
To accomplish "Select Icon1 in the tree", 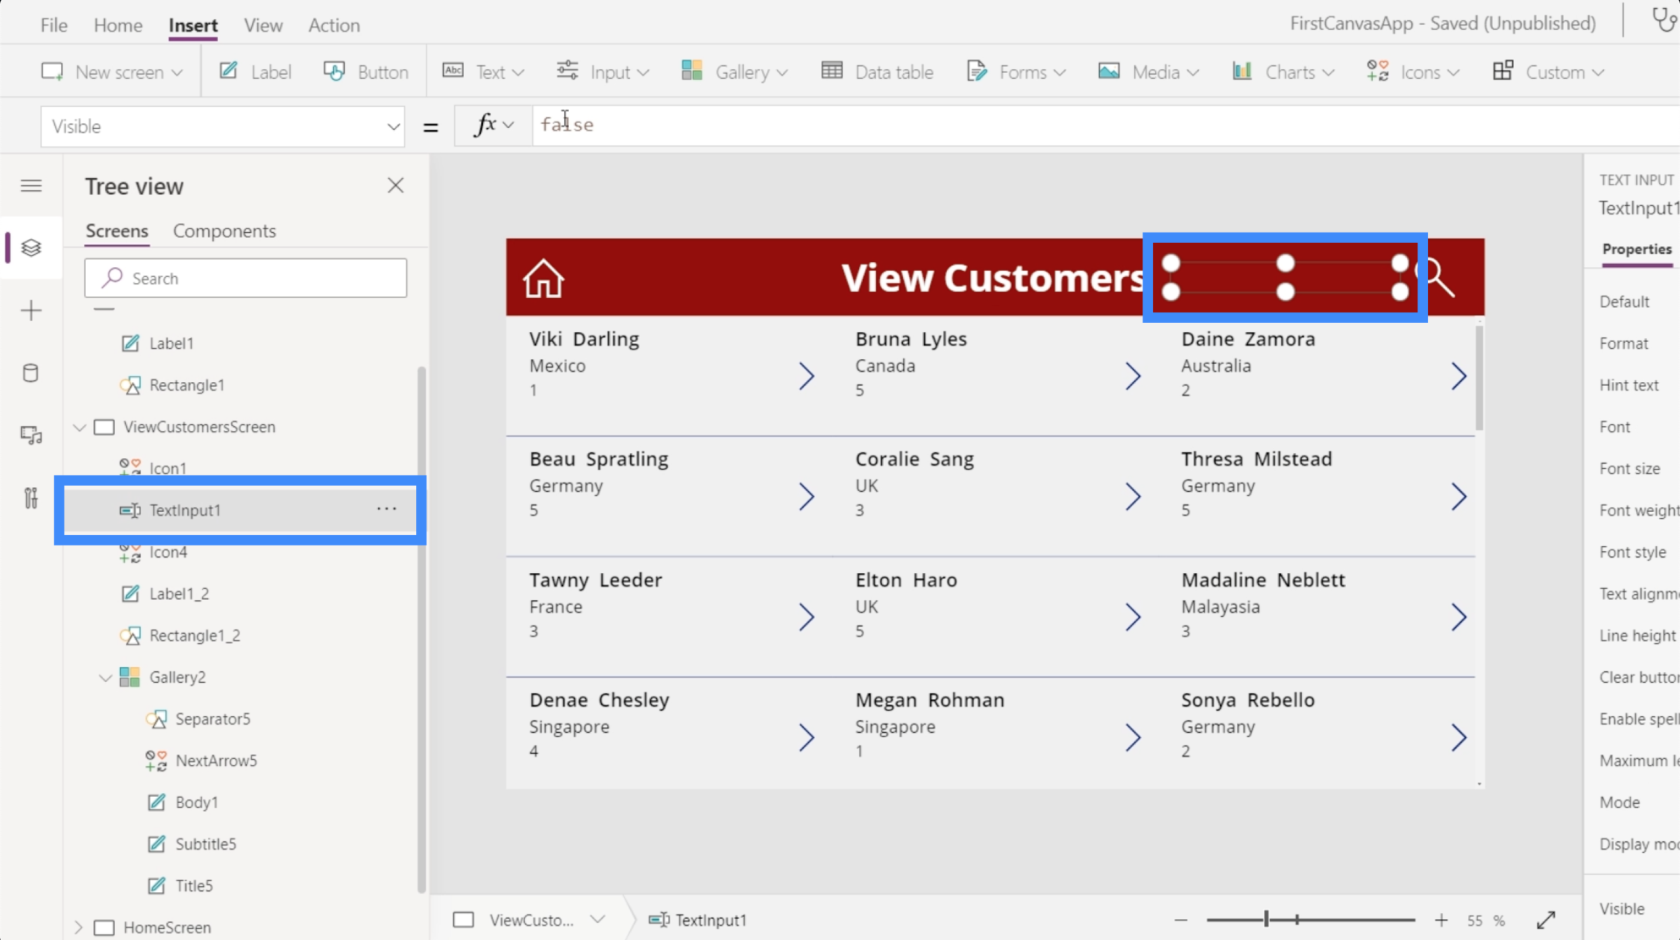I will [x=168, y=468].
